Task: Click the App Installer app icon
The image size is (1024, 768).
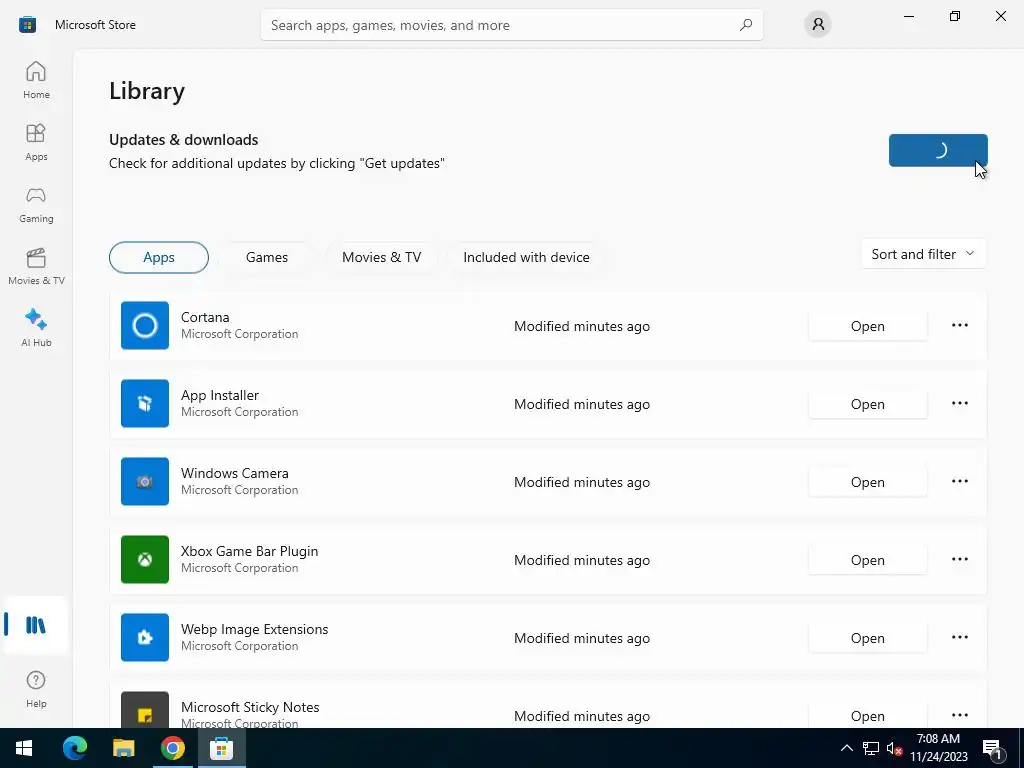Action: click(145, 403)
